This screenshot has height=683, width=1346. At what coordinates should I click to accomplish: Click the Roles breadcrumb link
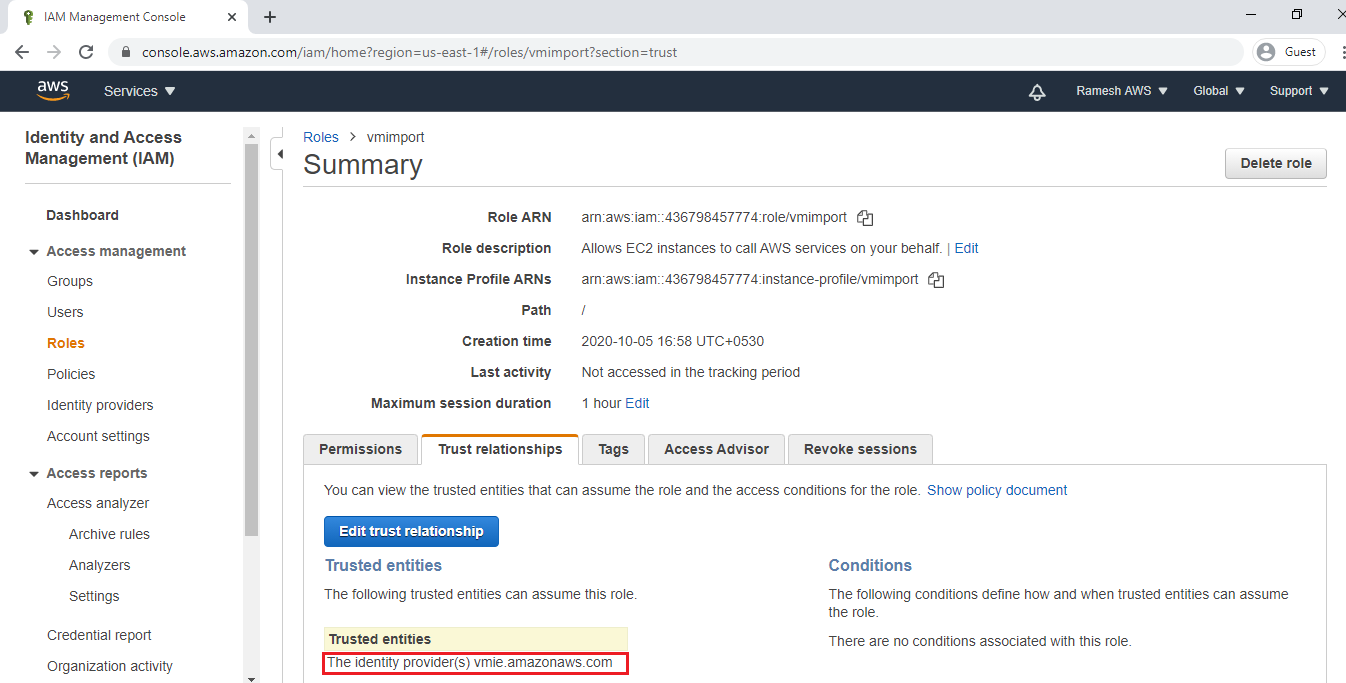click(321, 138)
